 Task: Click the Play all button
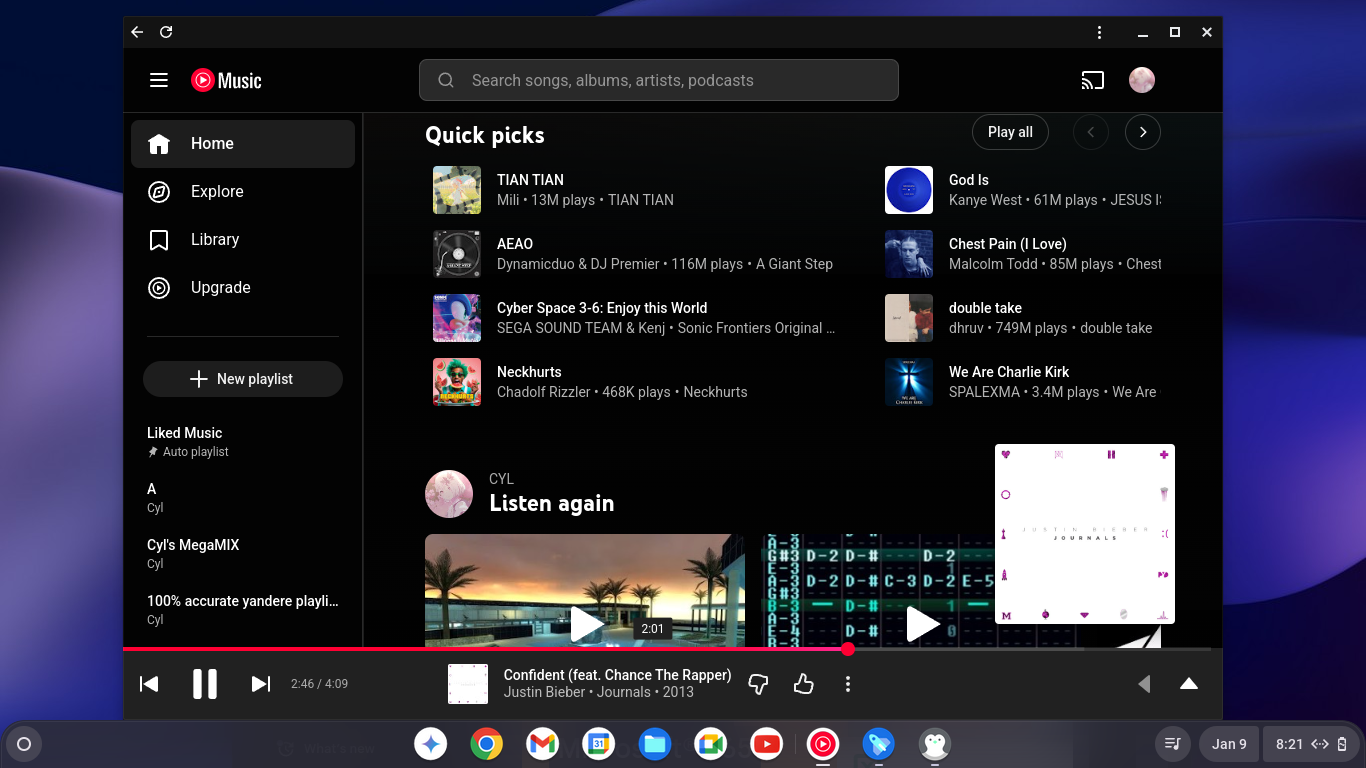(x=1010, y=132)
